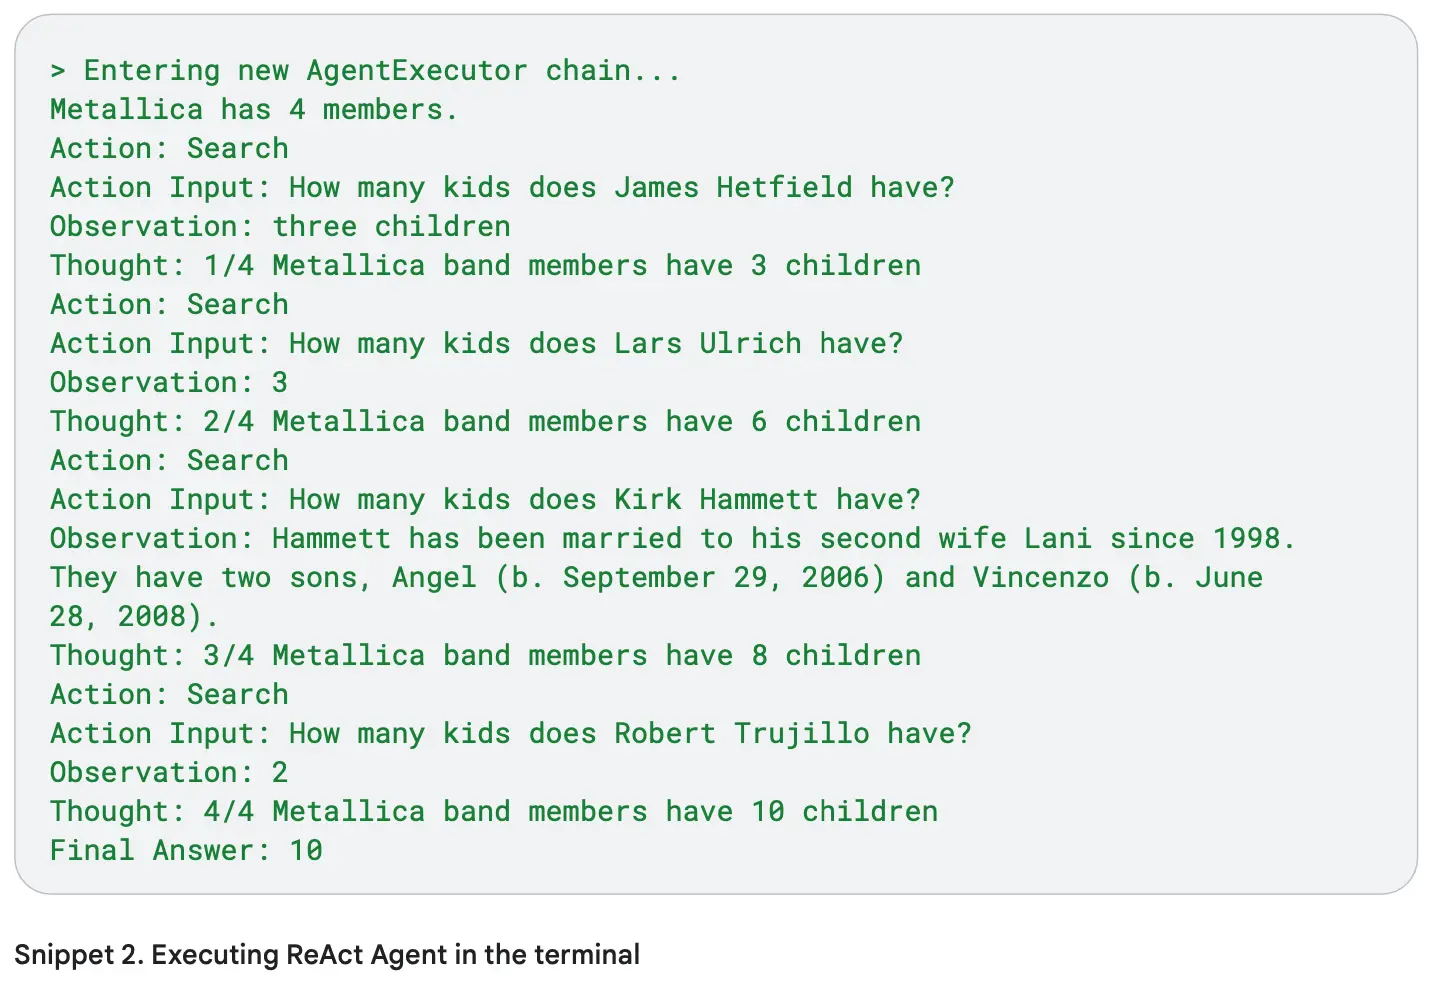
Task: Click the 'Entering new AgentExecutor chain...' line
Action: 365,71
